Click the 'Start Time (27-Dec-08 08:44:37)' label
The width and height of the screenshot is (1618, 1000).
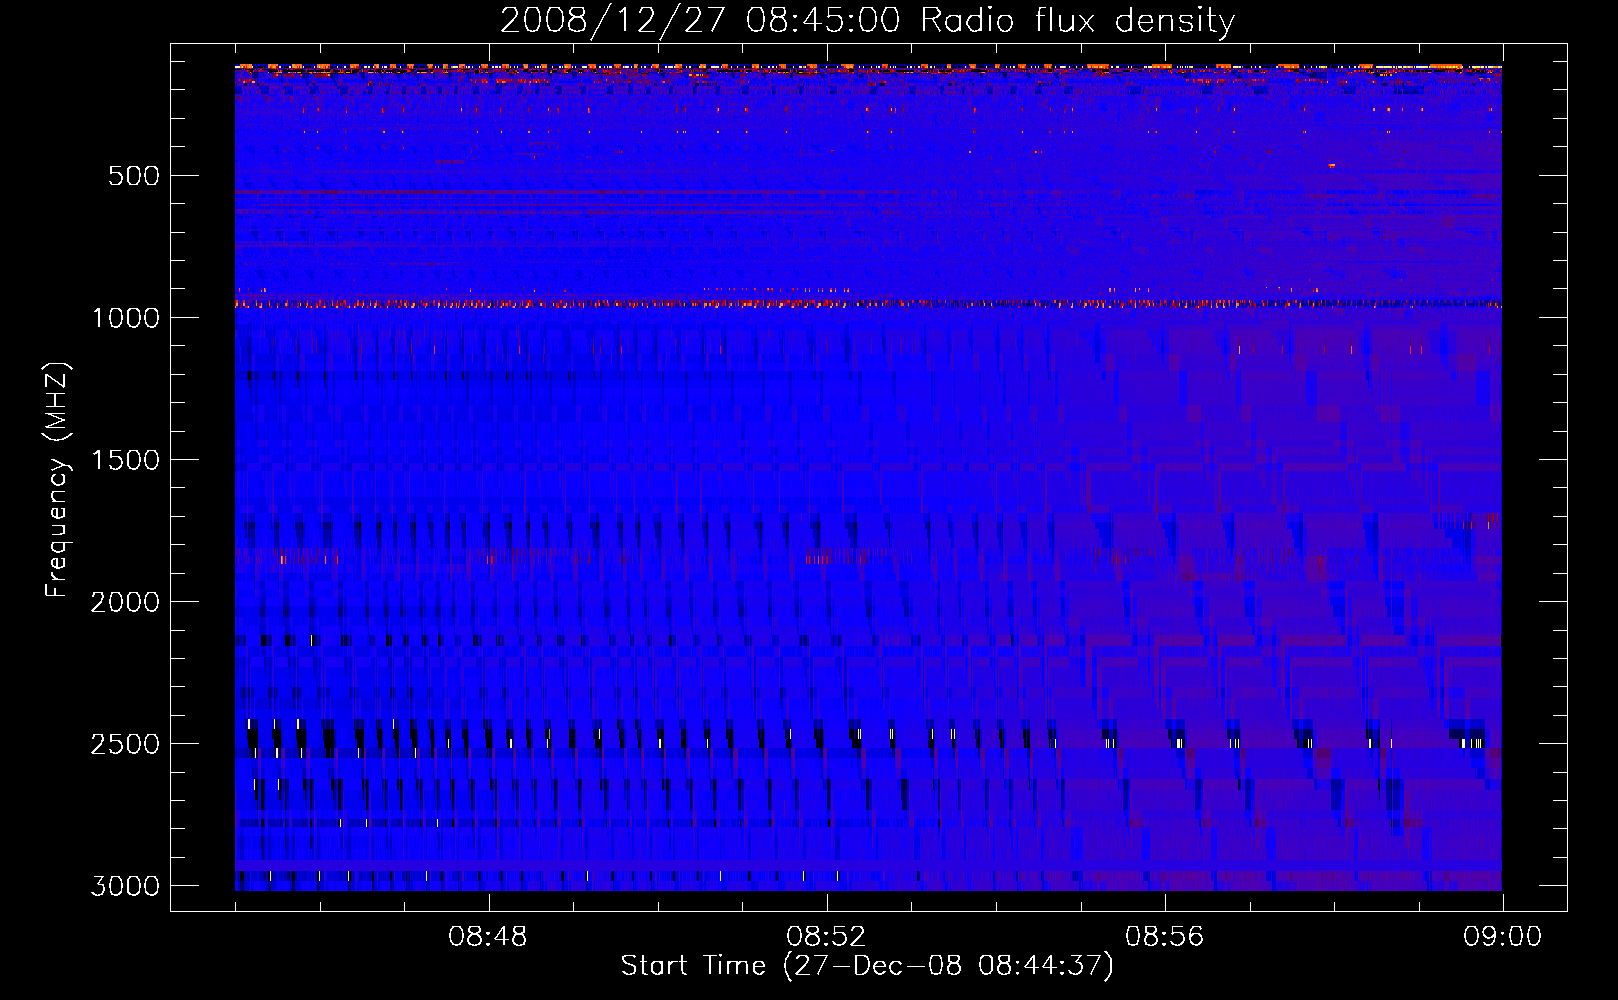coord(867,966)
